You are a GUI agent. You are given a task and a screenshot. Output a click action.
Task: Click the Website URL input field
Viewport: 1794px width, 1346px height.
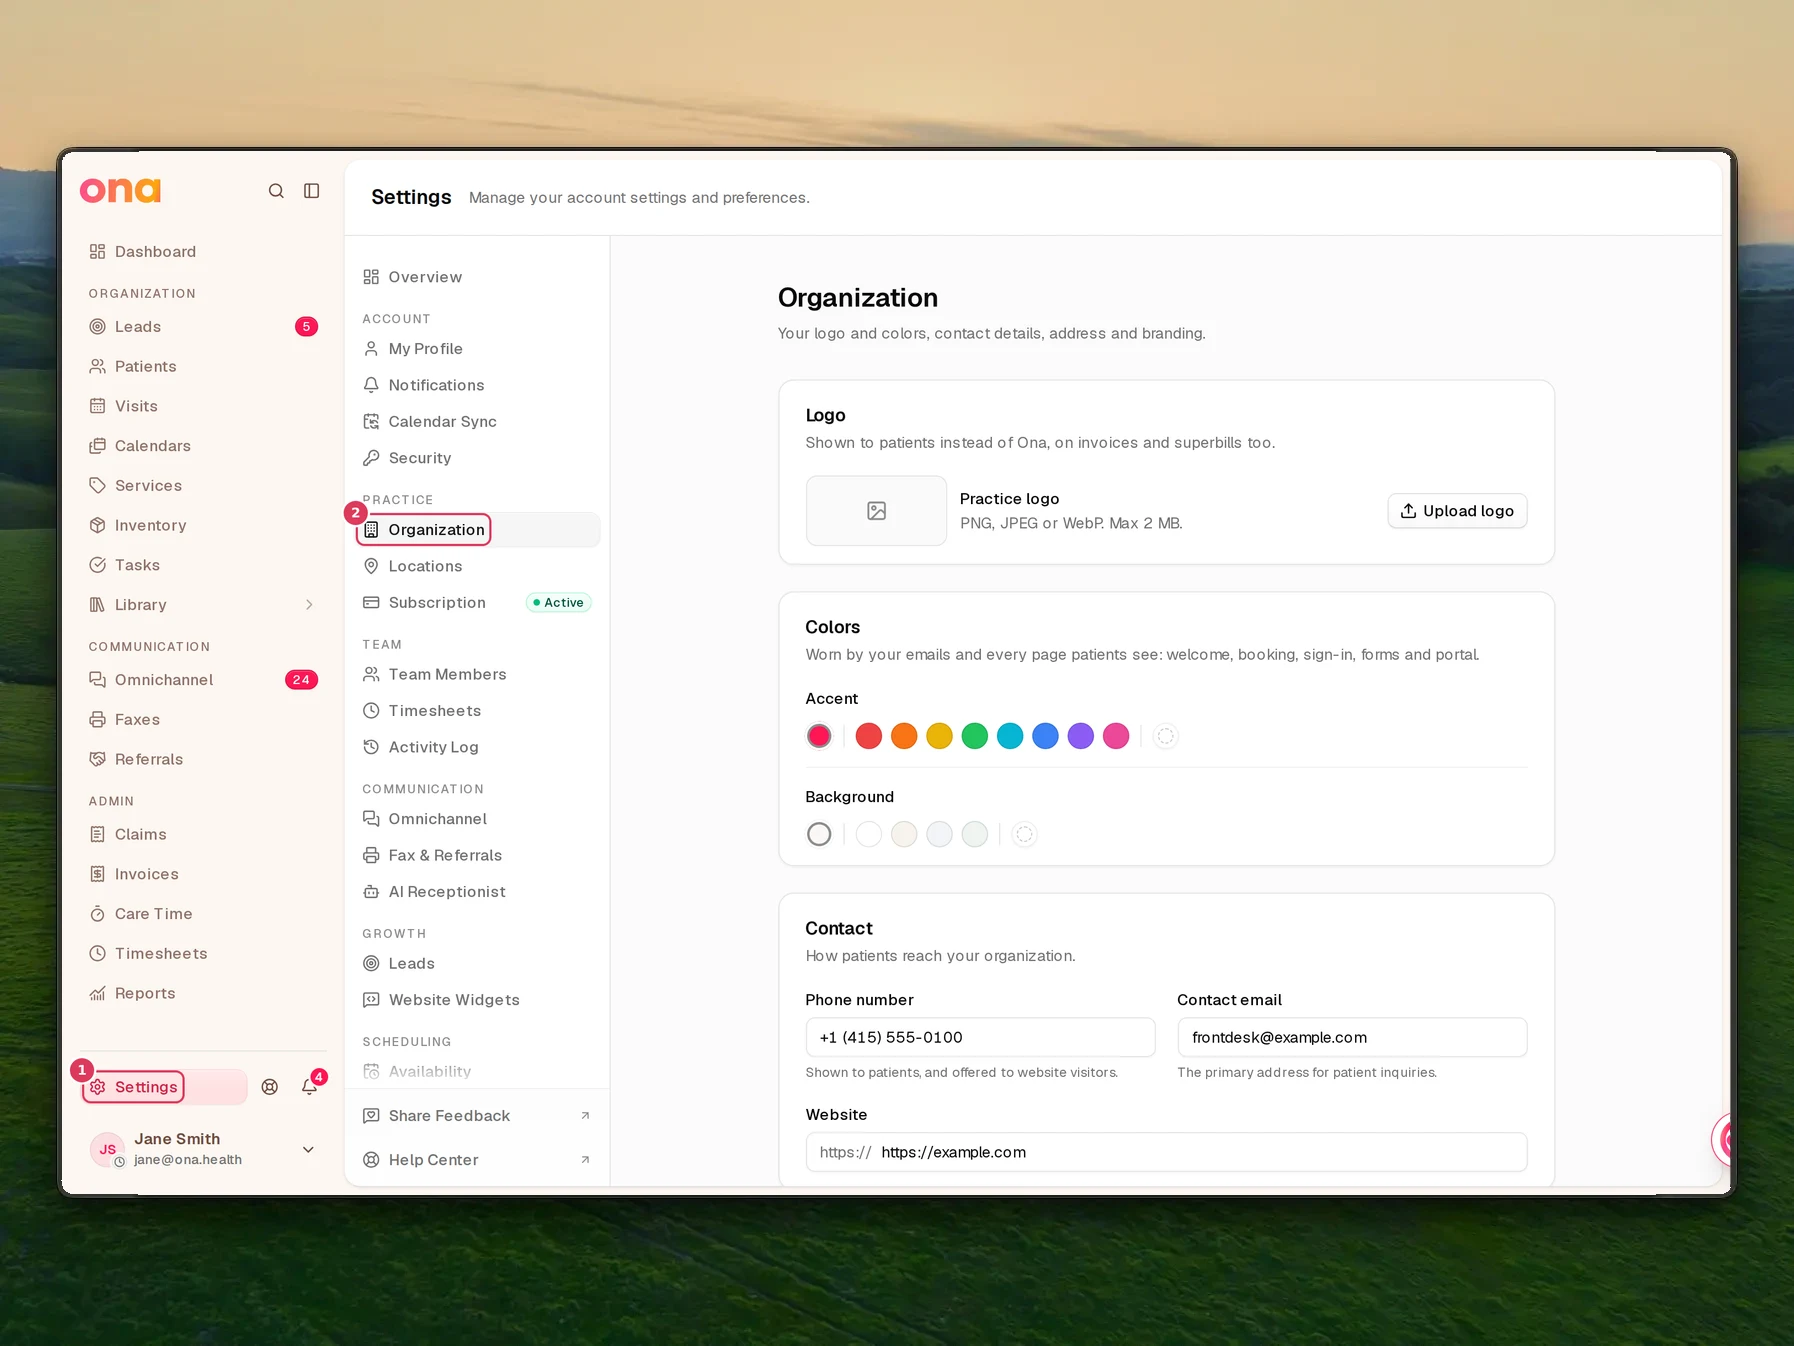pos(1166,1152)
